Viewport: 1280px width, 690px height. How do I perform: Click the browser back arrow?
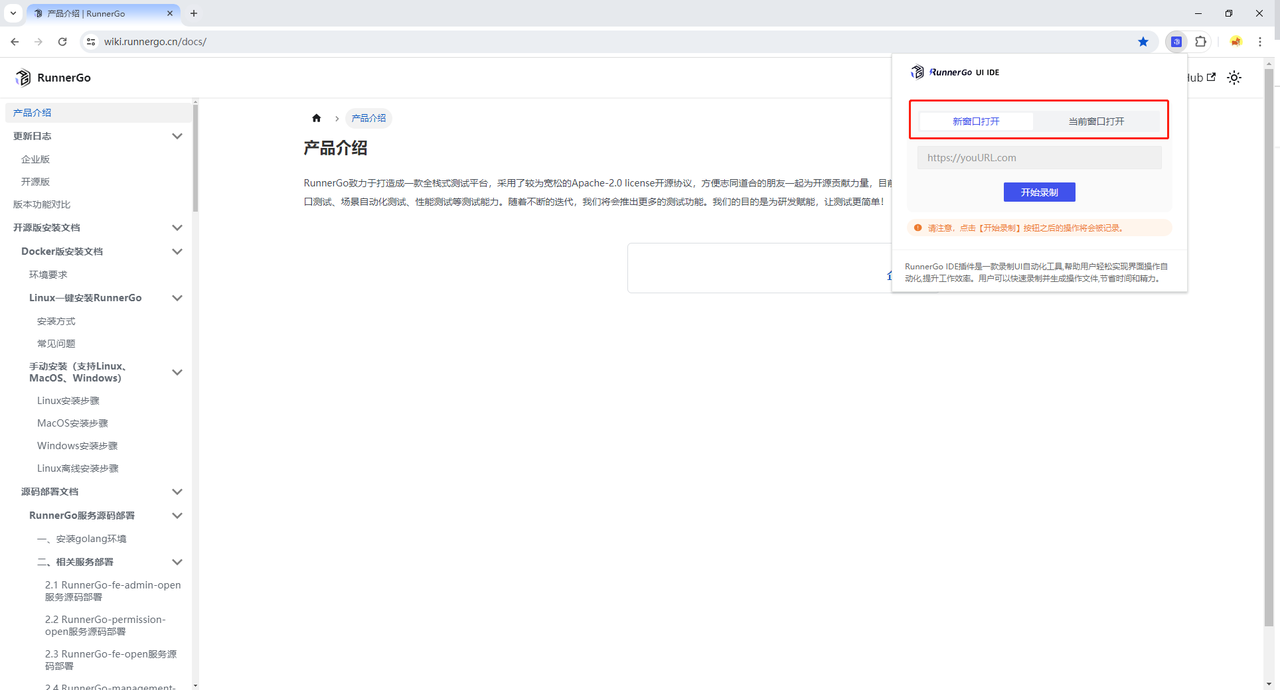[15, 42]
